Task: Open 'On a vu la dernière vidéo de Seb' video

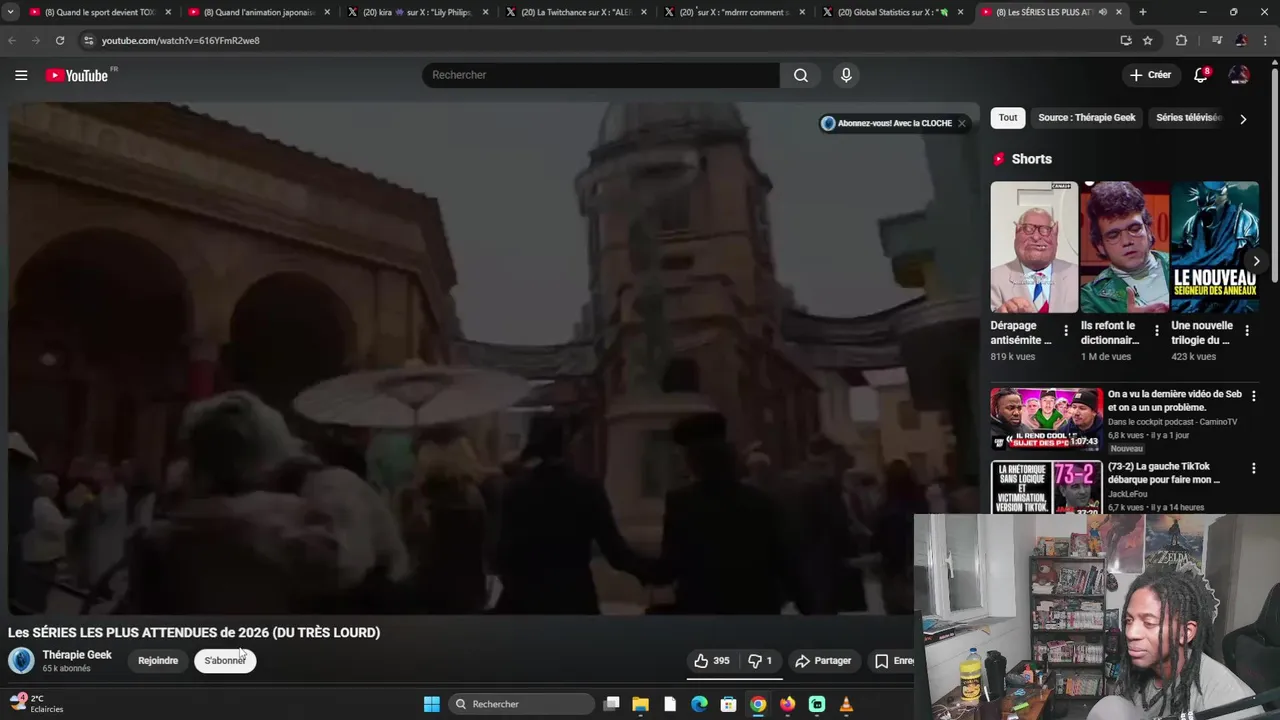Action: pos(1174,401)
